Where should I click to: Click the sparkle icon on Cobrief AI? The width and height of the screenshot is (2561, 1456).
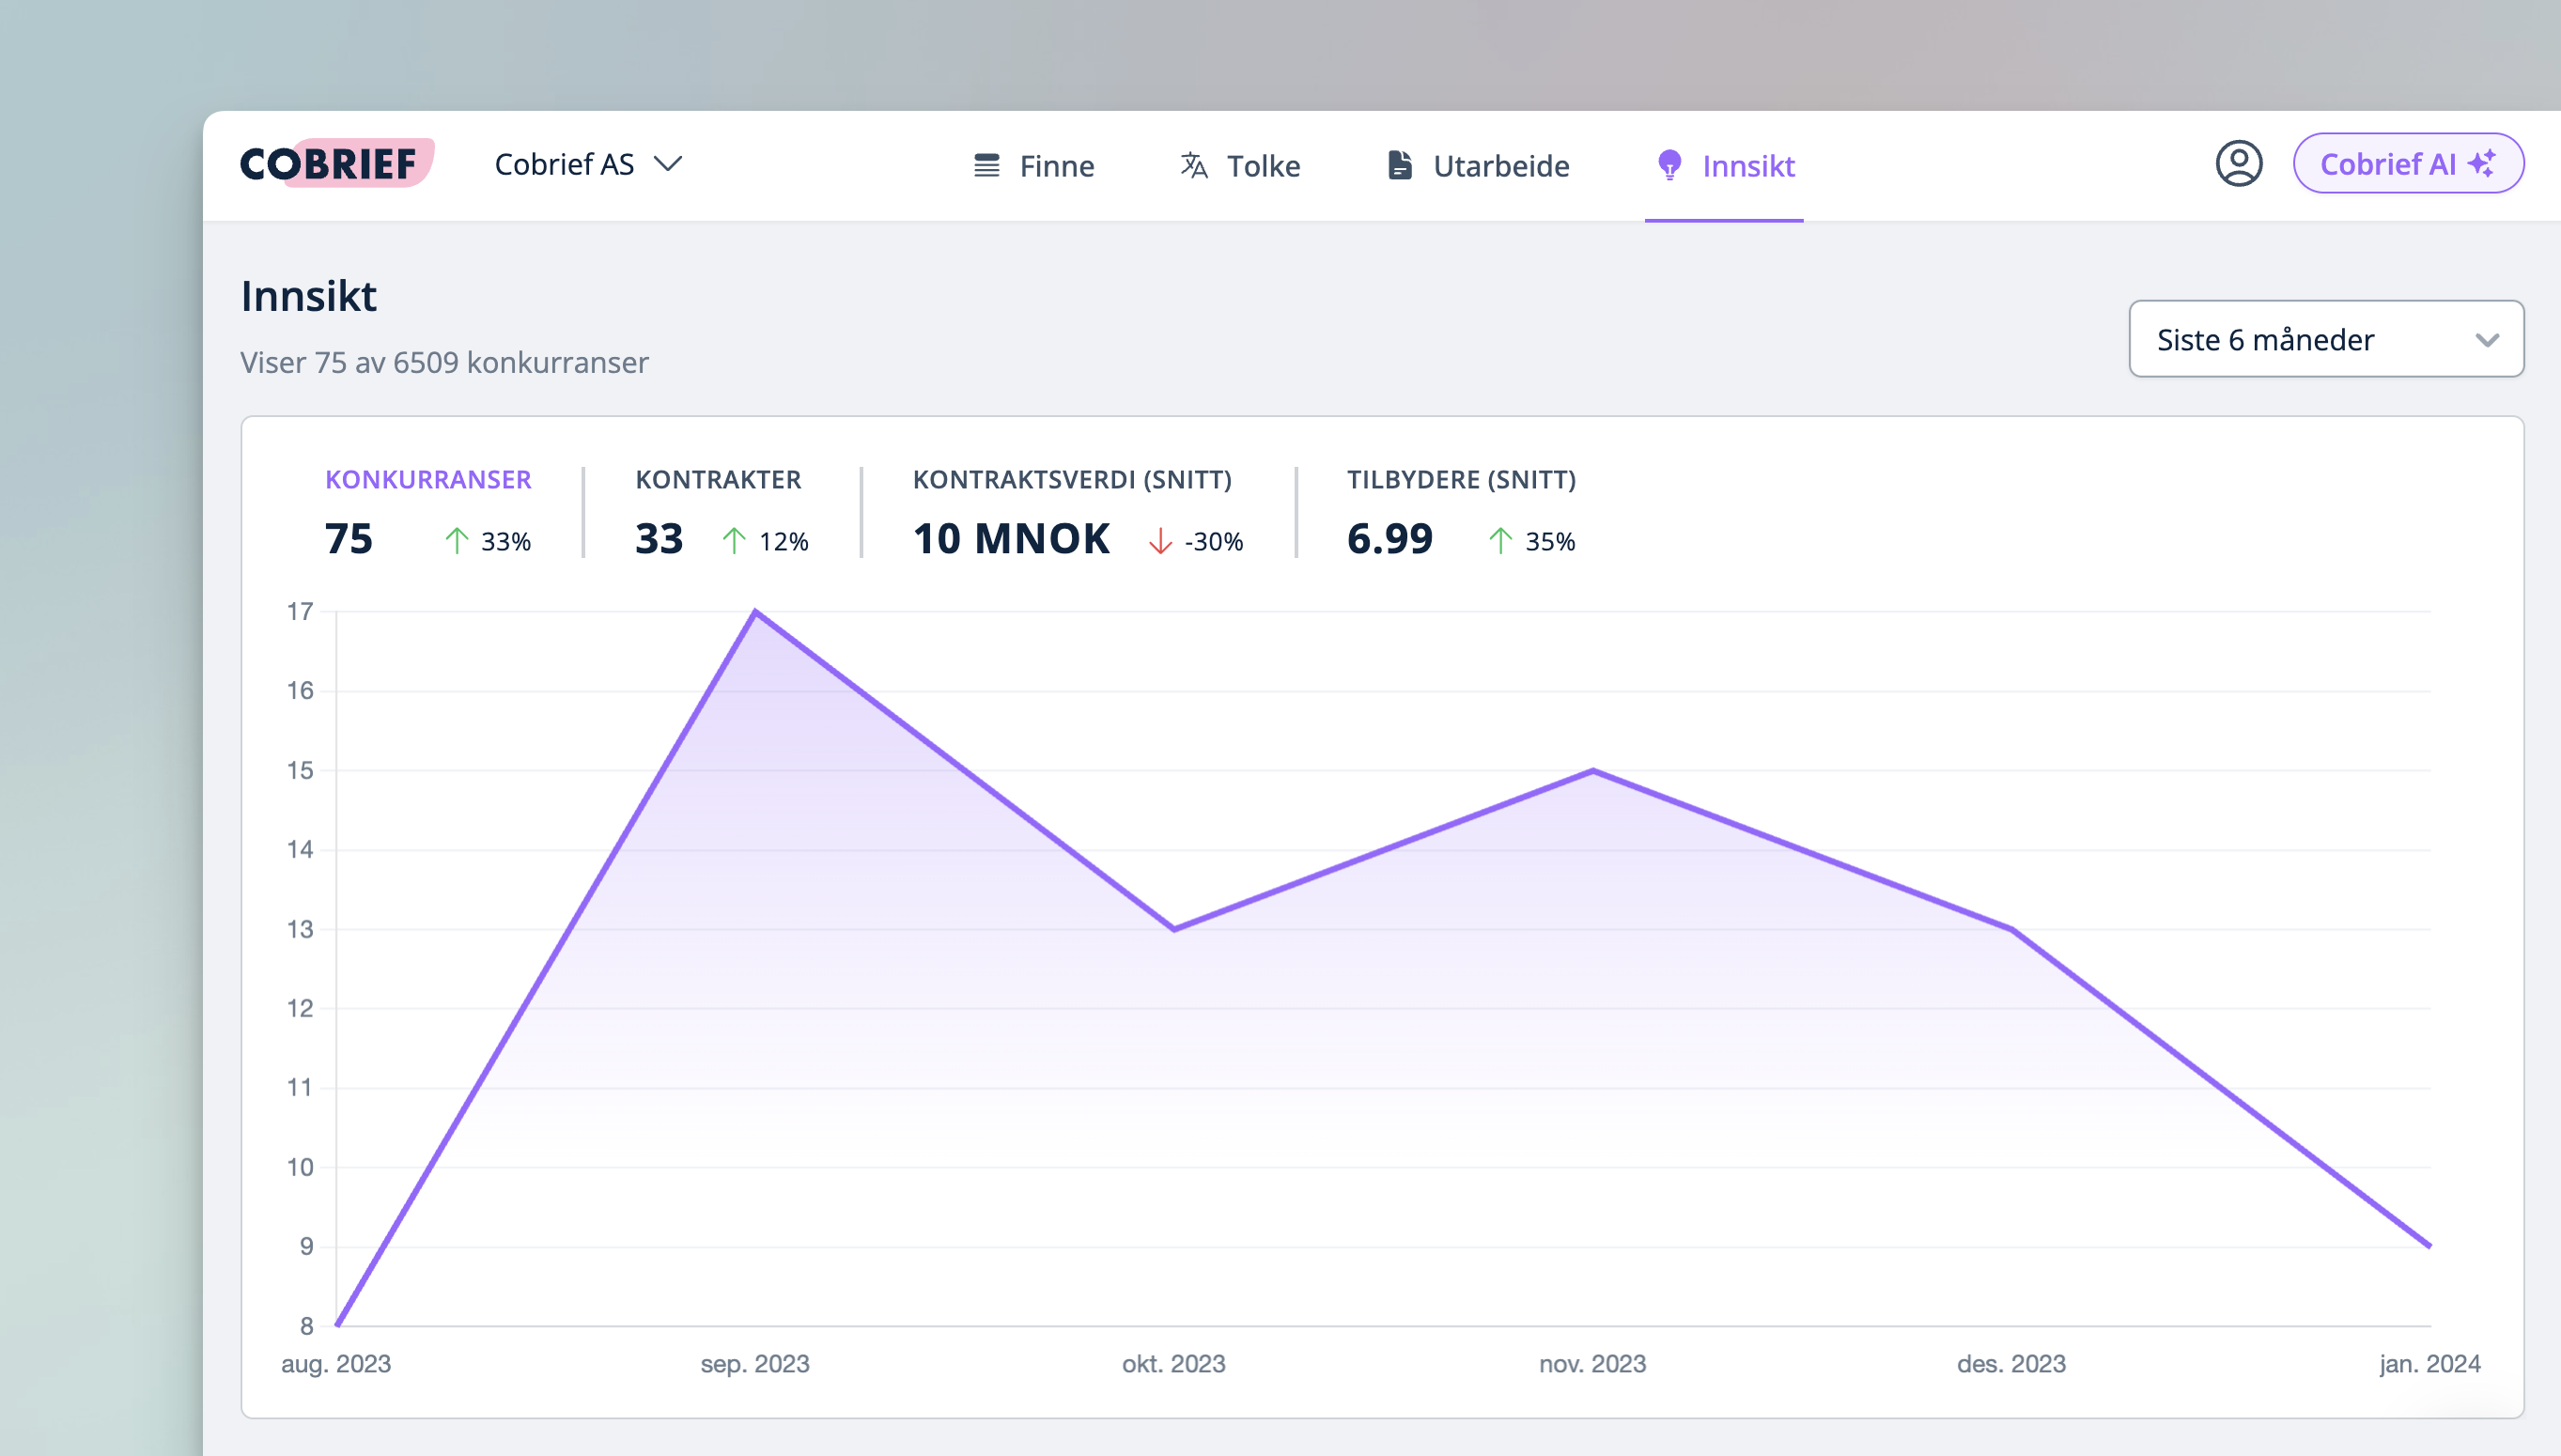tap(2483, 163)
